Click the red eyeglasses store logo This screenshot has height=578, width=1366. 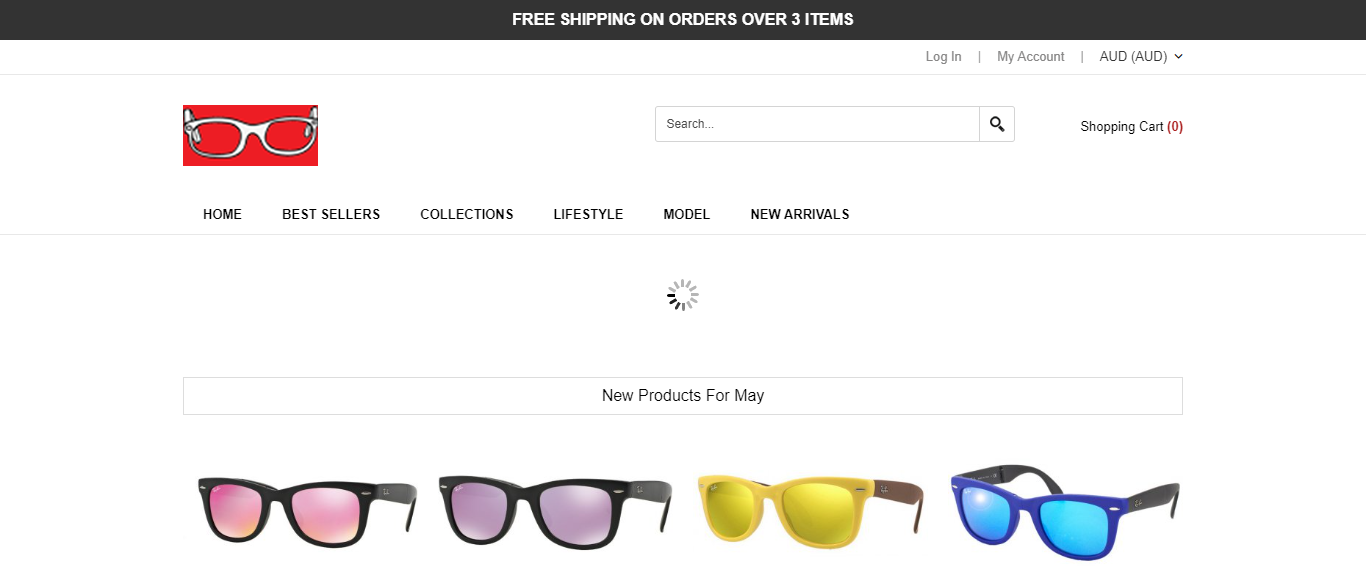250,135
